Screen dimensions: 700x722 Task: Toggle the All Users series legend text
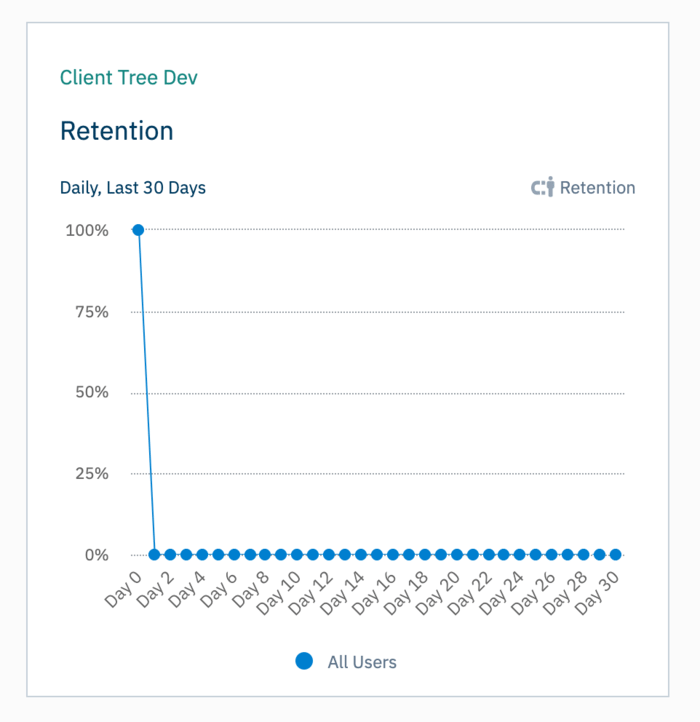[362, 662]
